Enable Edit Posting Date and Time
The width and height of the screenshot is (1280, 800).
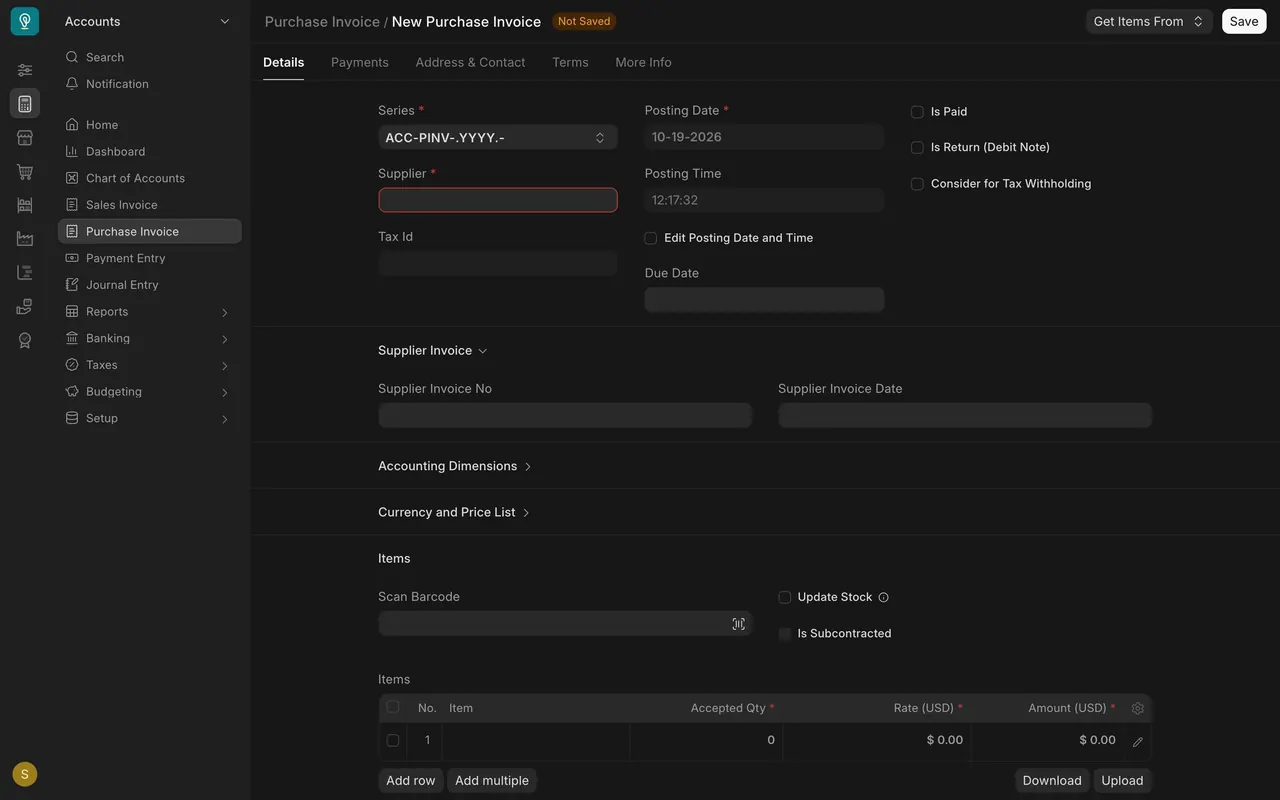point(651,238)
